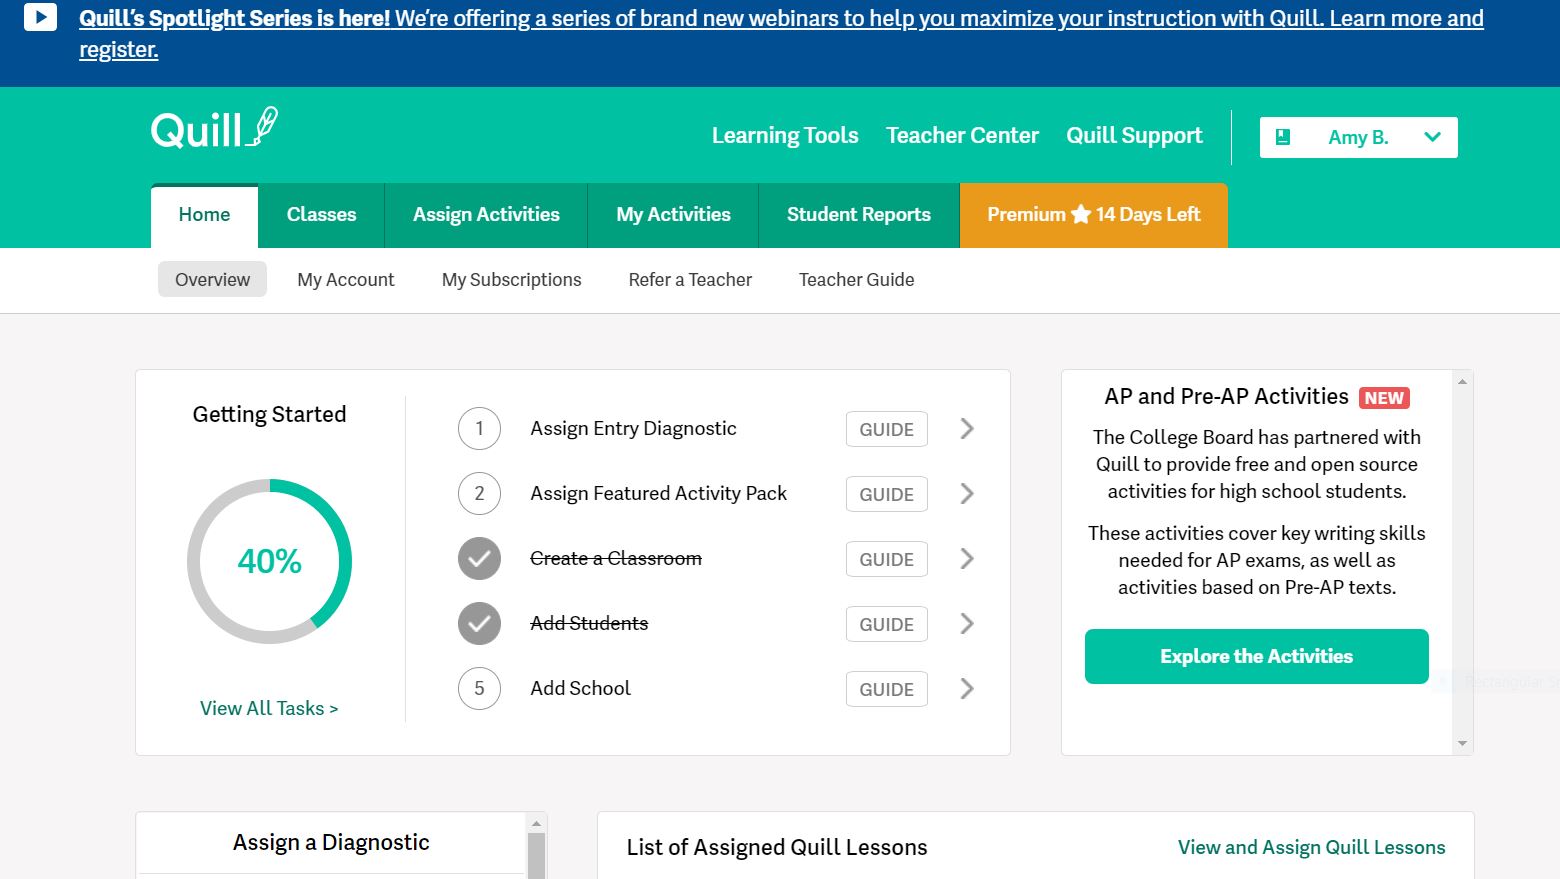The width and height of the screenshot is (1560, 879).
Task: Open the Student Reports tab
Action: [x=859, y=215]
